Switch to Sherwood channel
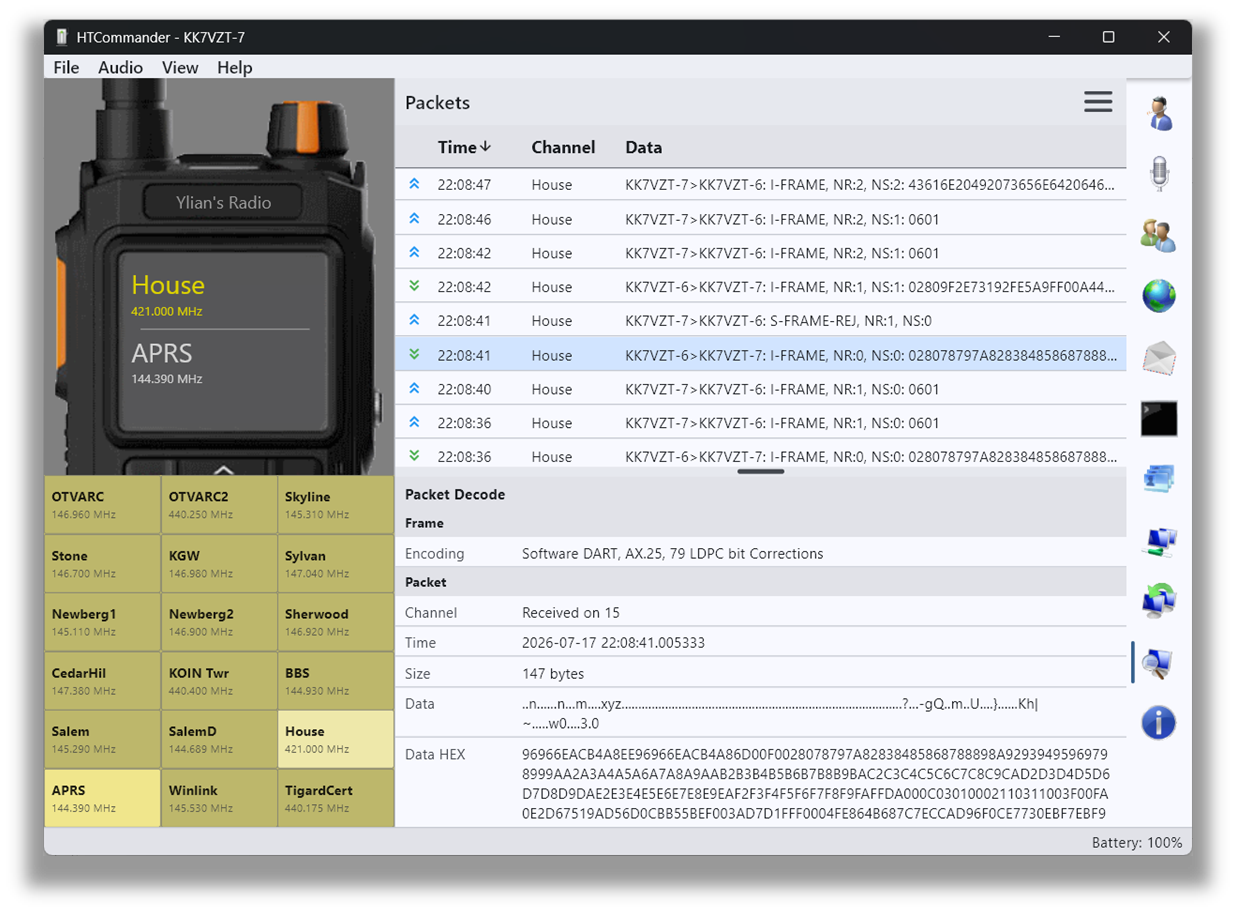Viewport: 1236px width, 913px height. point(335,623)
